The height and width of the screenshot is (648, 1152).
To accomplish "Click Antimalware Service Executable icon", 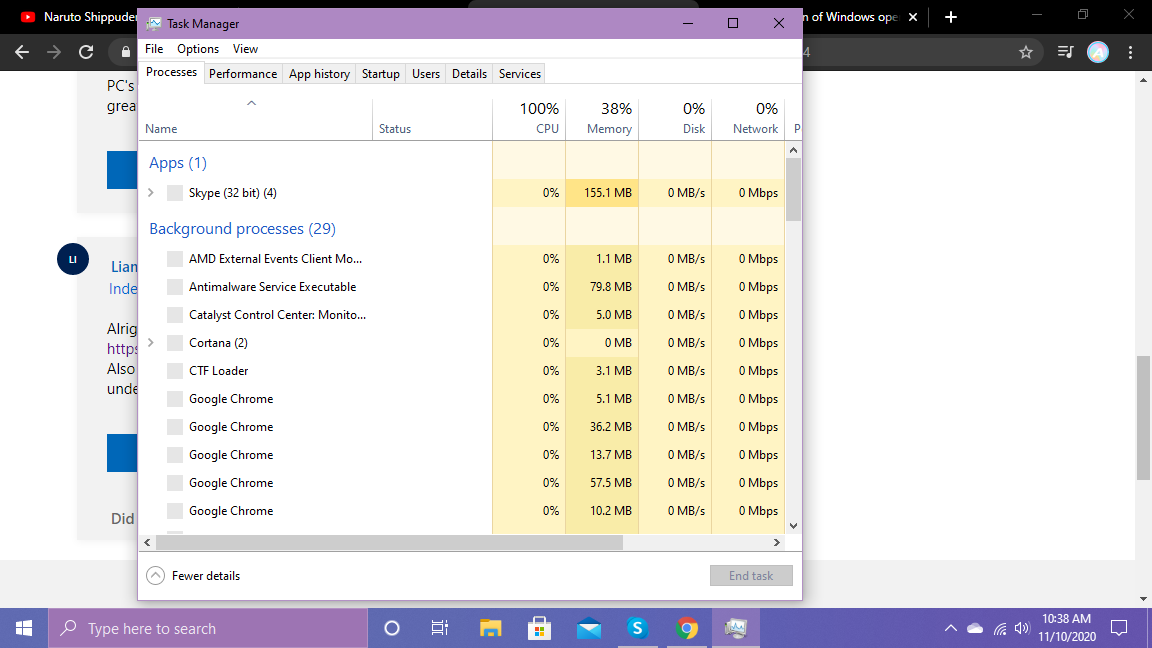I will pos(175,287).
